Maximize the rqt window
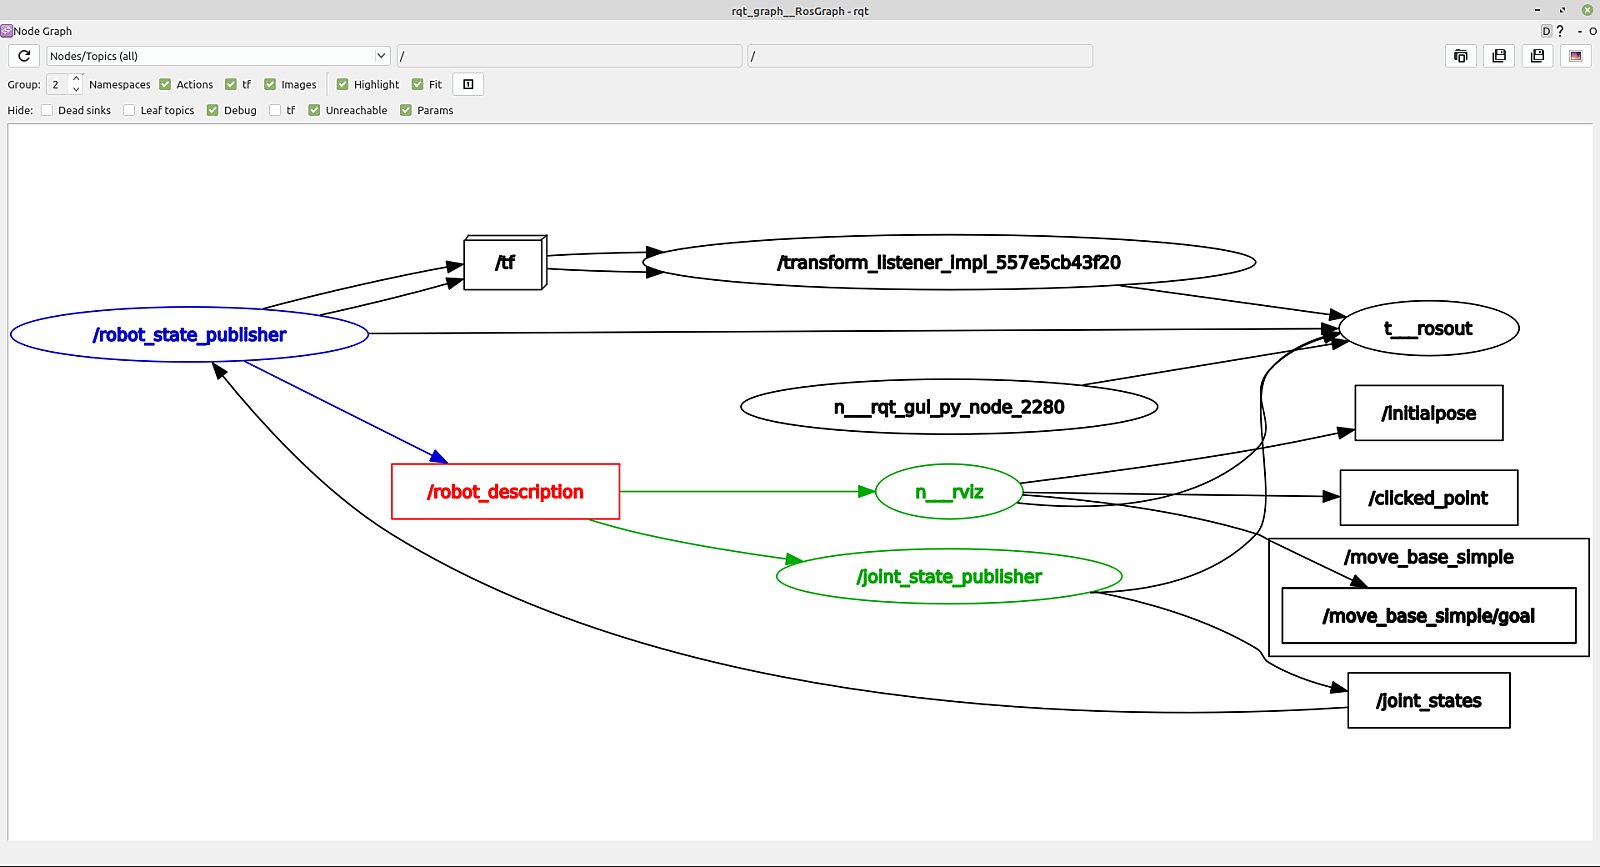This screenshot has height=867, width=1600. pyautogui.click(x=1562, y=10)
